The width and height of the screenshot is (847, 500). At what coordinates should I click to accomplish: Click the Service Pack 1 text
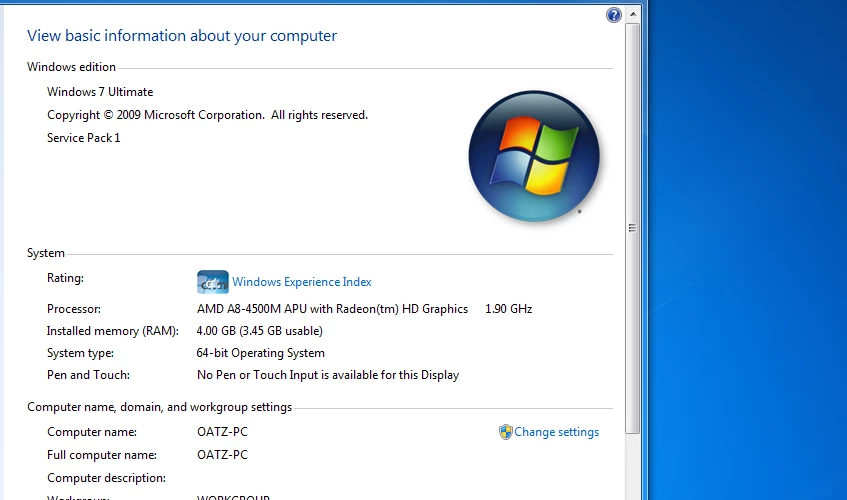pyautogui.click(x=84, y=138)
